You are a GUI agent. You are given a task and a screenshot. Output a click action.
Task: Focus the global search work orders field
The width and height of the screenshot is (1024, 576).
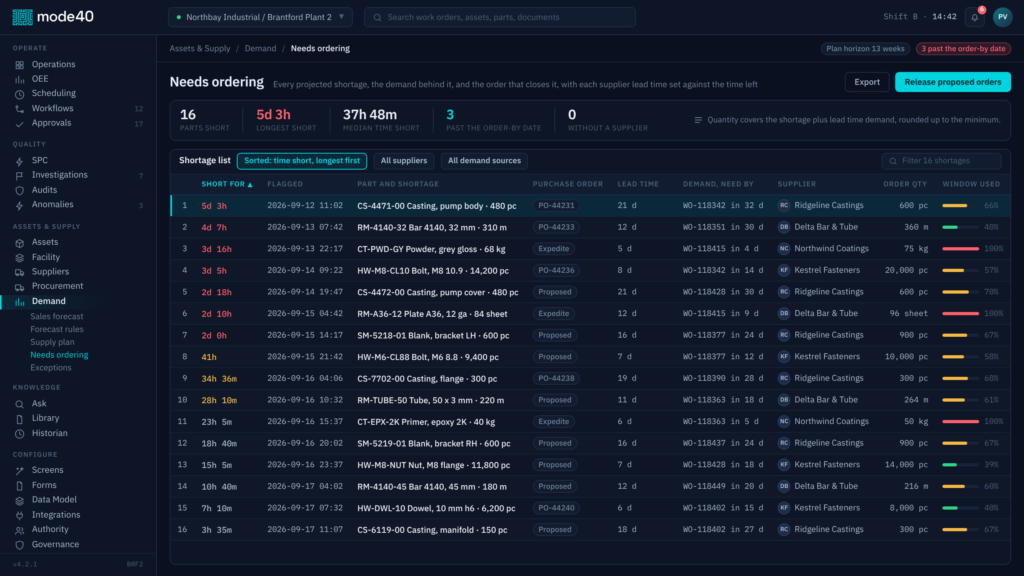(500, 17)
